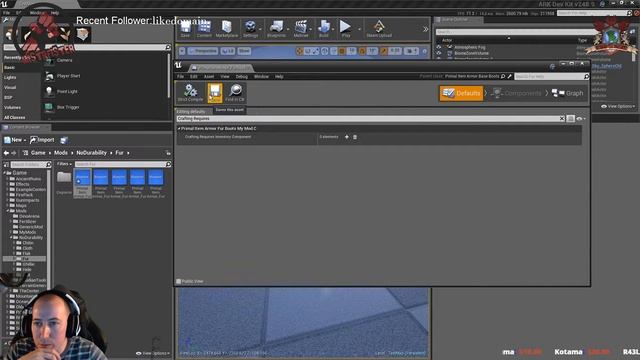Toggle the property matrix grid button
The height and width of the screenshot is (360, 640).
(x=571, y=118)
